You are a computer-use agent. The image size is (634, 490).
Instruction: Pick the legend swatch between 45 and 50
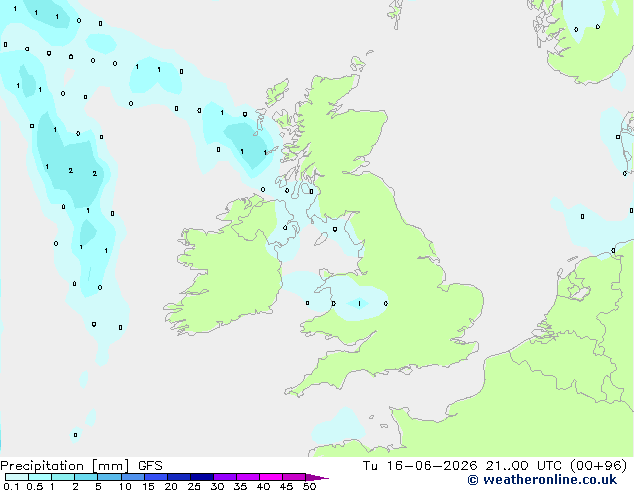point(294,477)
